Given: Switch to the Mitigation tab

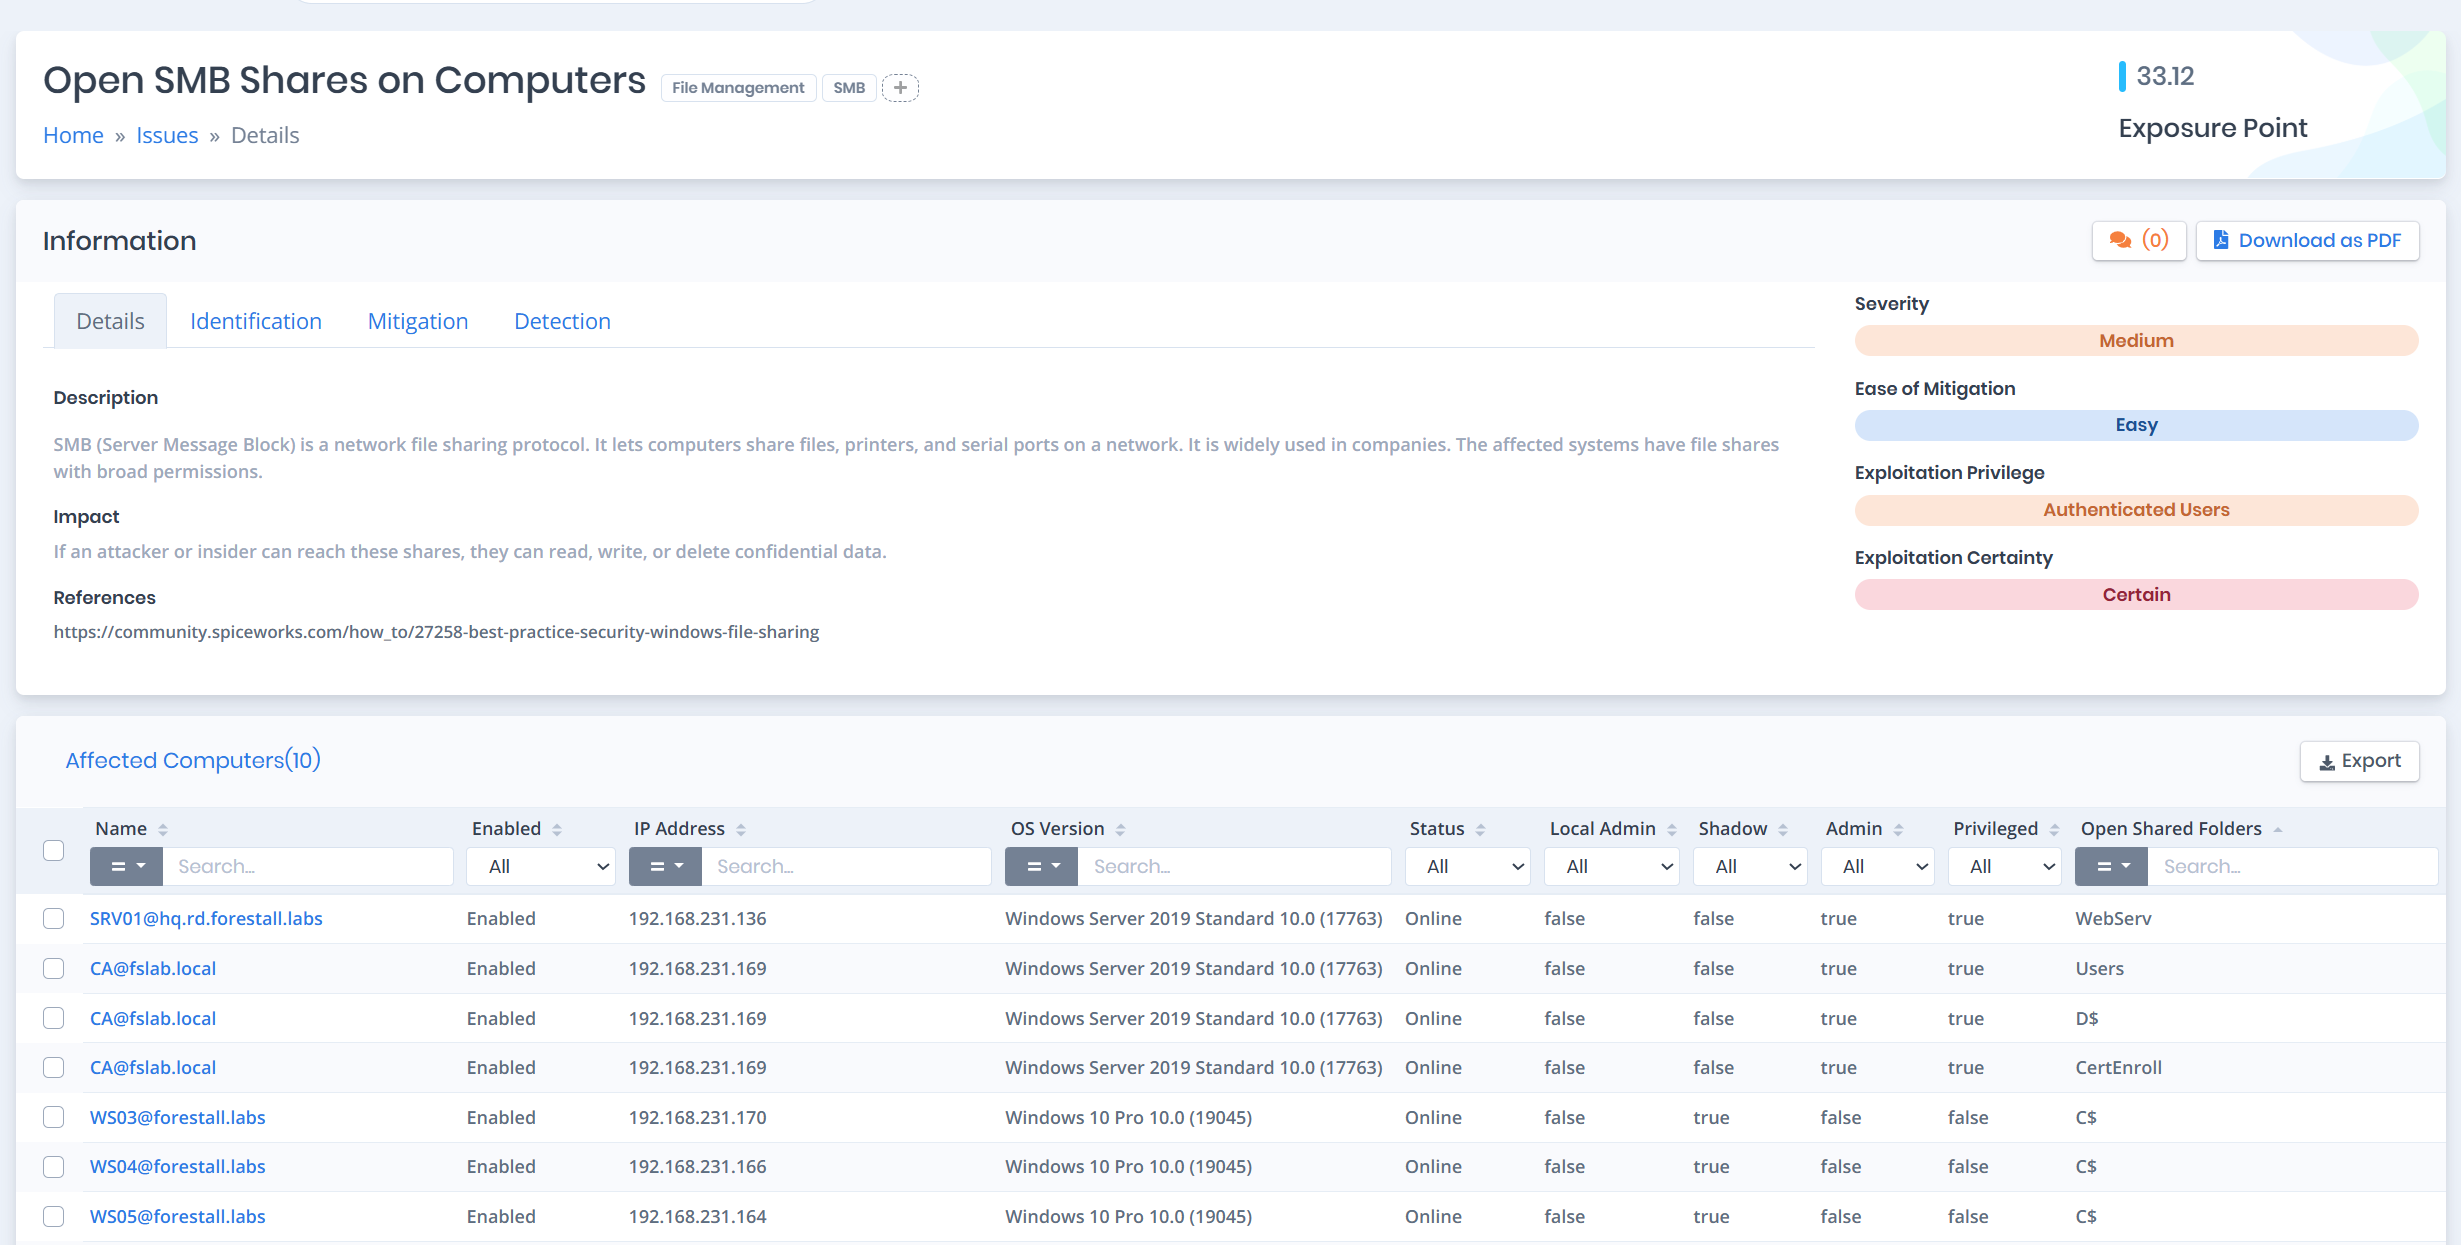Looking at the screenshot, I should click(x=417, y=320).
